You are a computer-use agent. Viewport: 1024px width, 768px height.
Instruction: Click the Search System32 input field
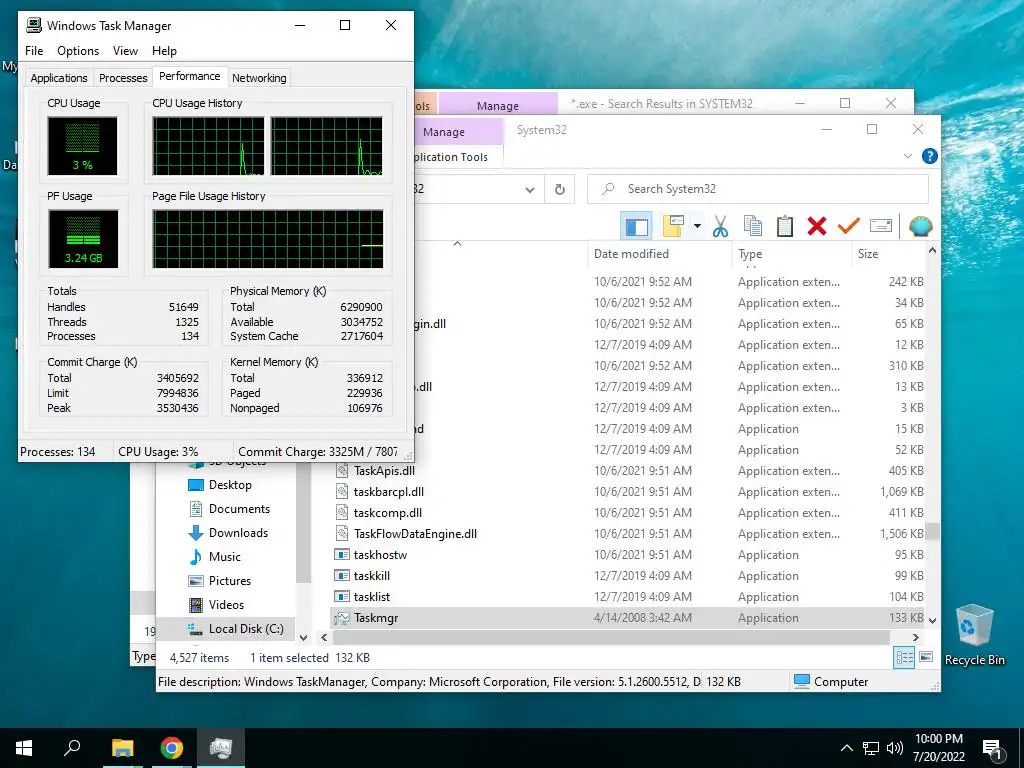(x=758, y=189)
